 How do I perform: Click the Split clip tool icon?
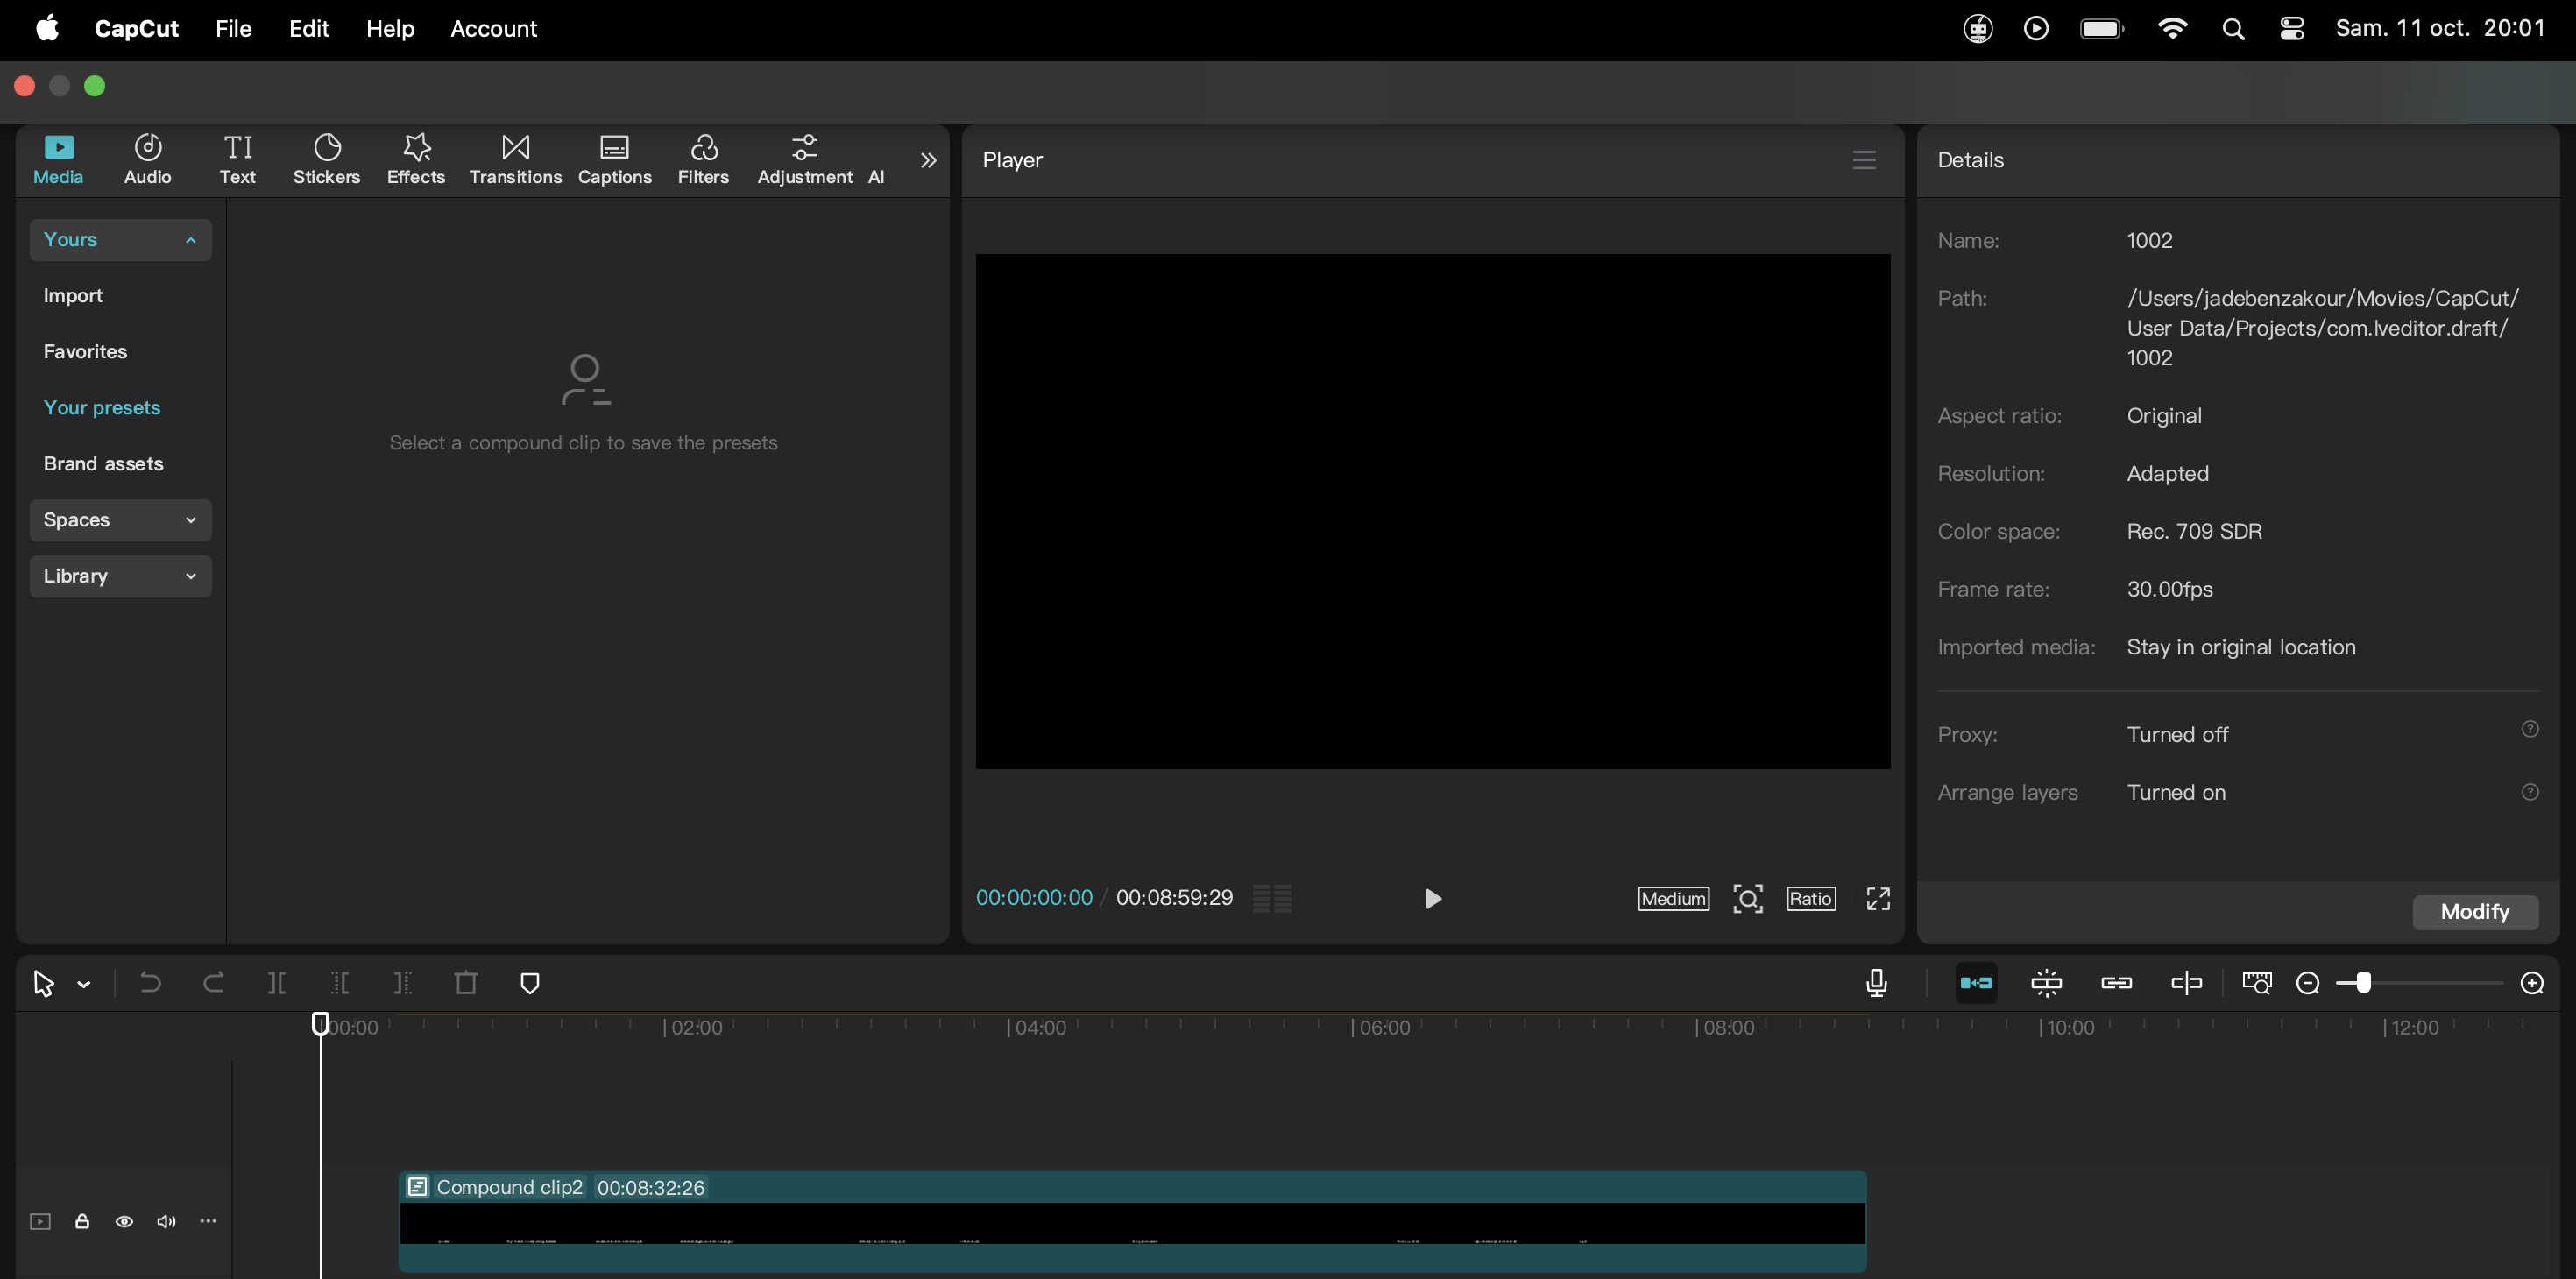(x=277, y=983)
